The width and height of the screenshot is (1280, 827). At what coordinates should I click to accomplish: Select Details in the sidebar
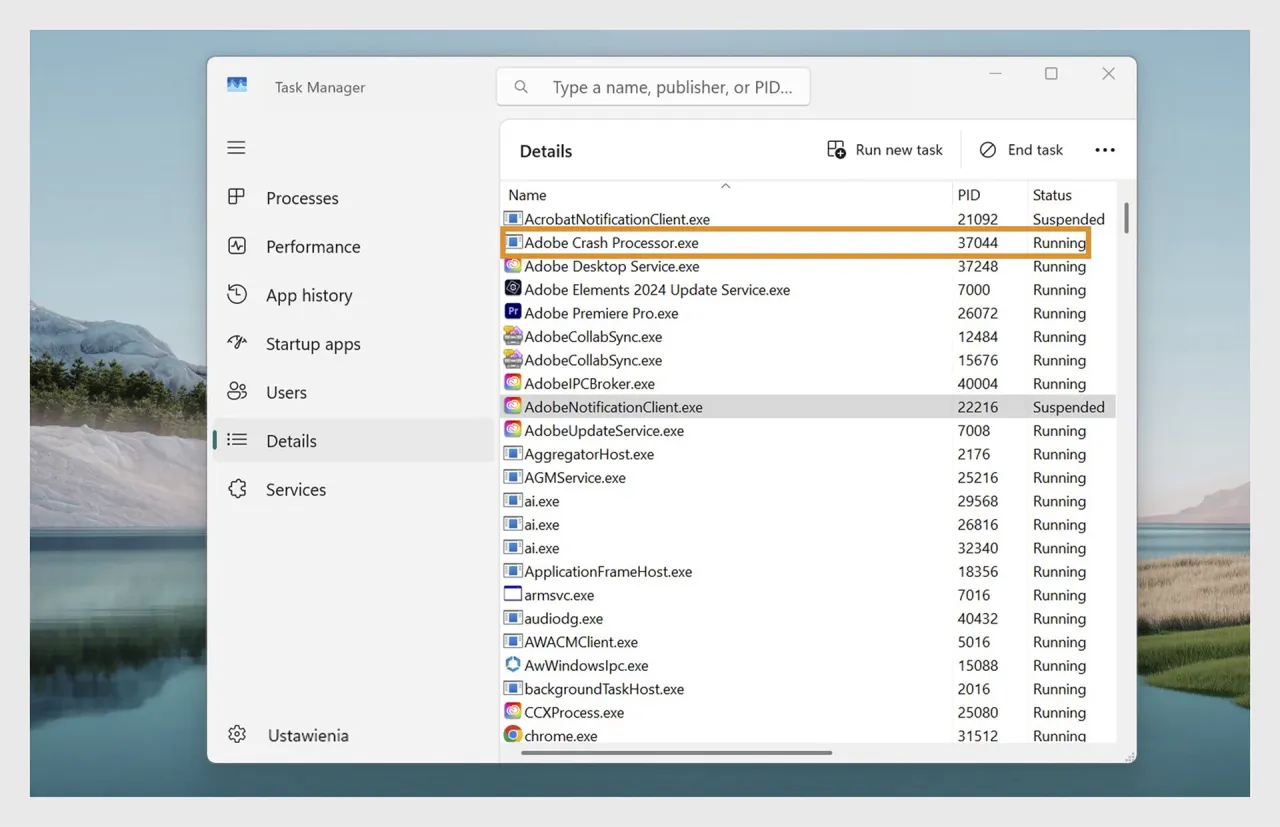click(x=291, y=441)
